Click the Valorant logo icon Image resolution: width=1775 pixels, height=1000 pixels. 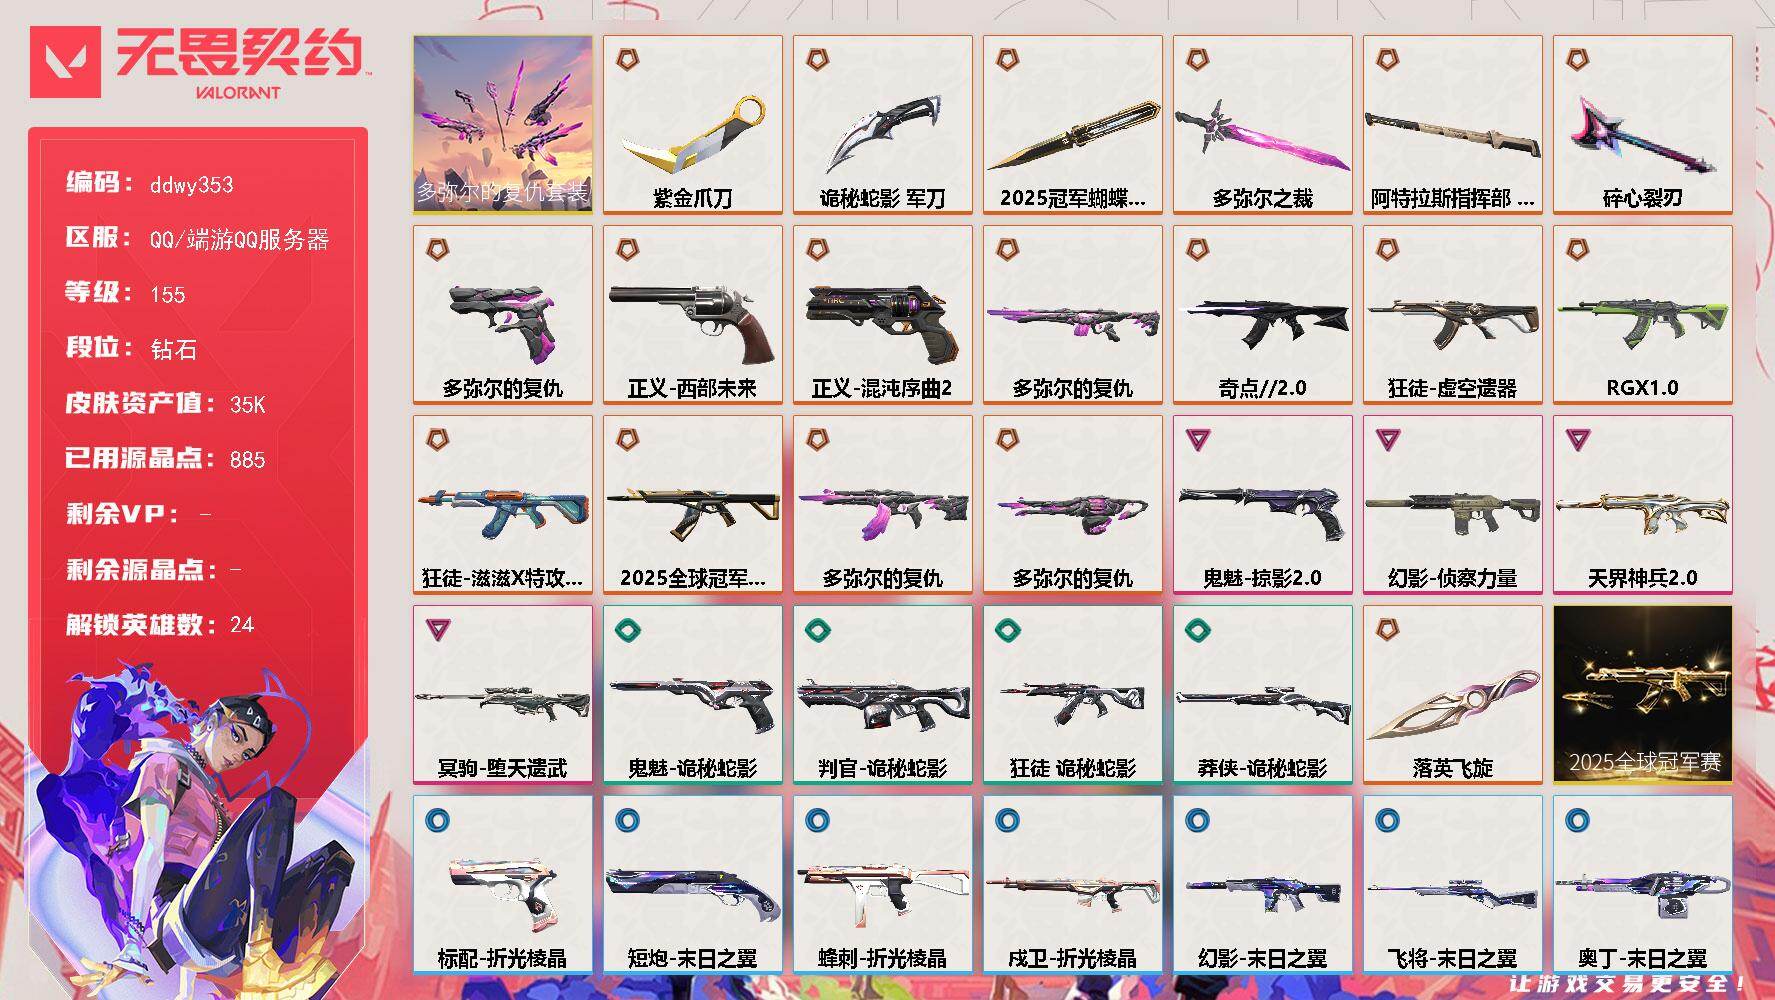(66, 62)
